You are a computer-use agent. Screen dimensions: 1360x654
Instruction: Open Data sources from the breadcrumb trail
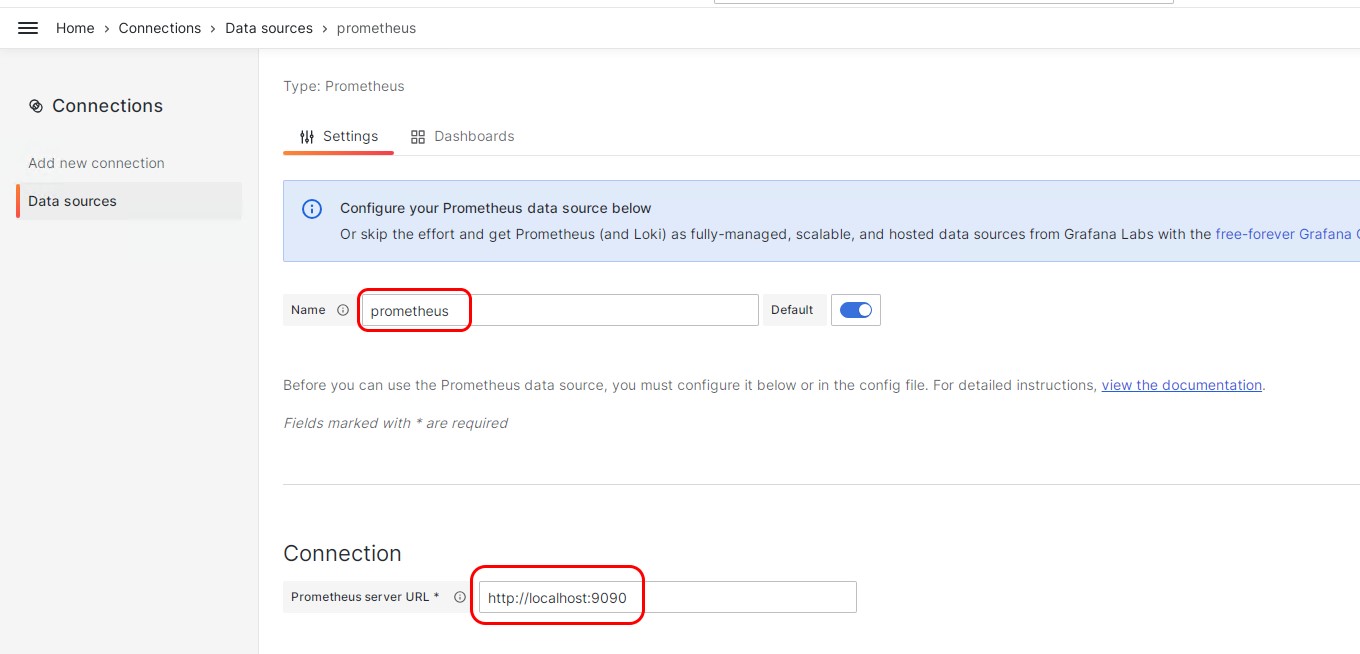(269, 28)
